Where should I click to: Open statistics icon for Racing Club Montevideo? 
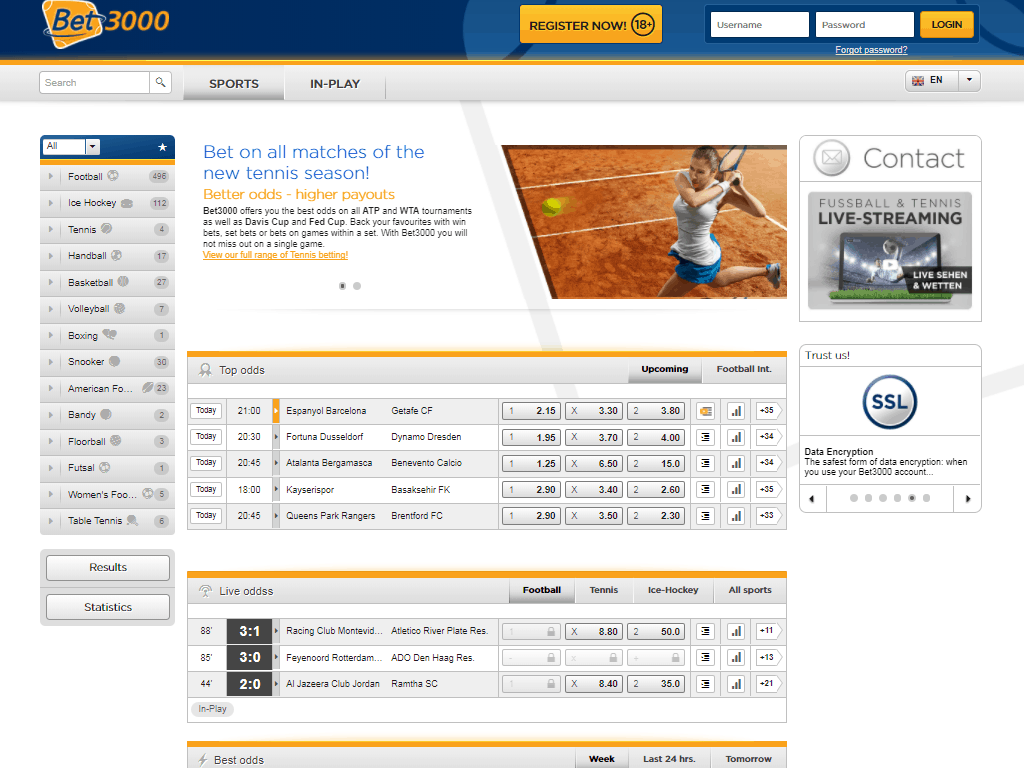[x=736, y=632]
